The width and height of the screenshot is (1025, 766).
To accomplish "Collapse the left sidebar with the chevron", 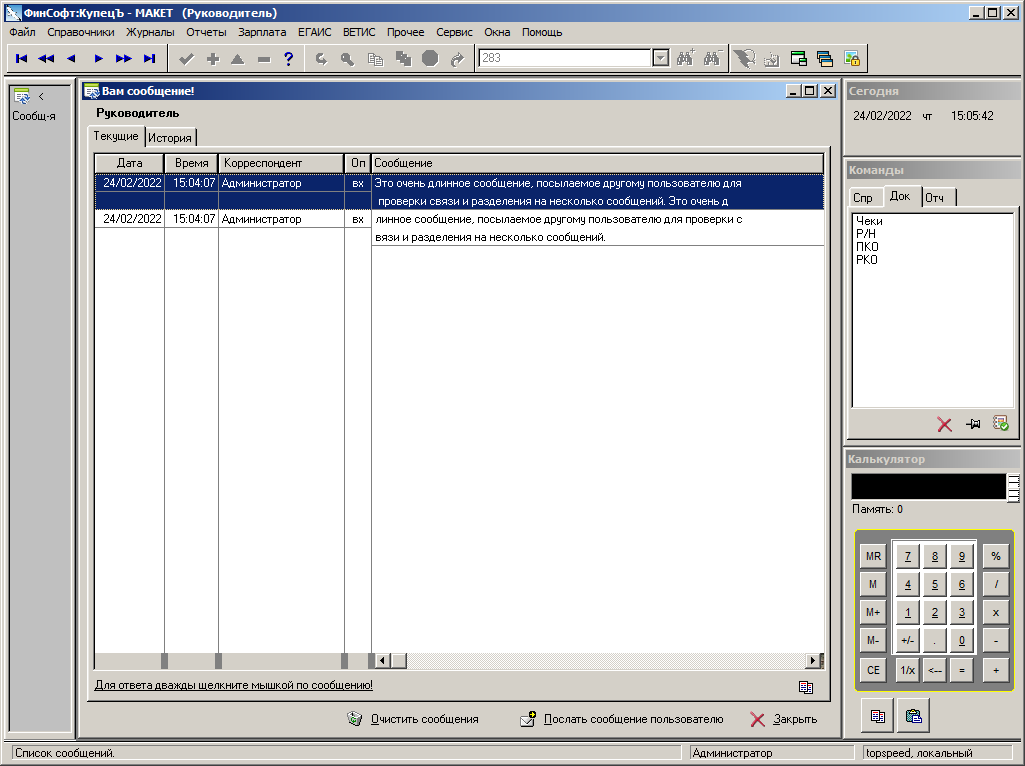I will [41, 97].
